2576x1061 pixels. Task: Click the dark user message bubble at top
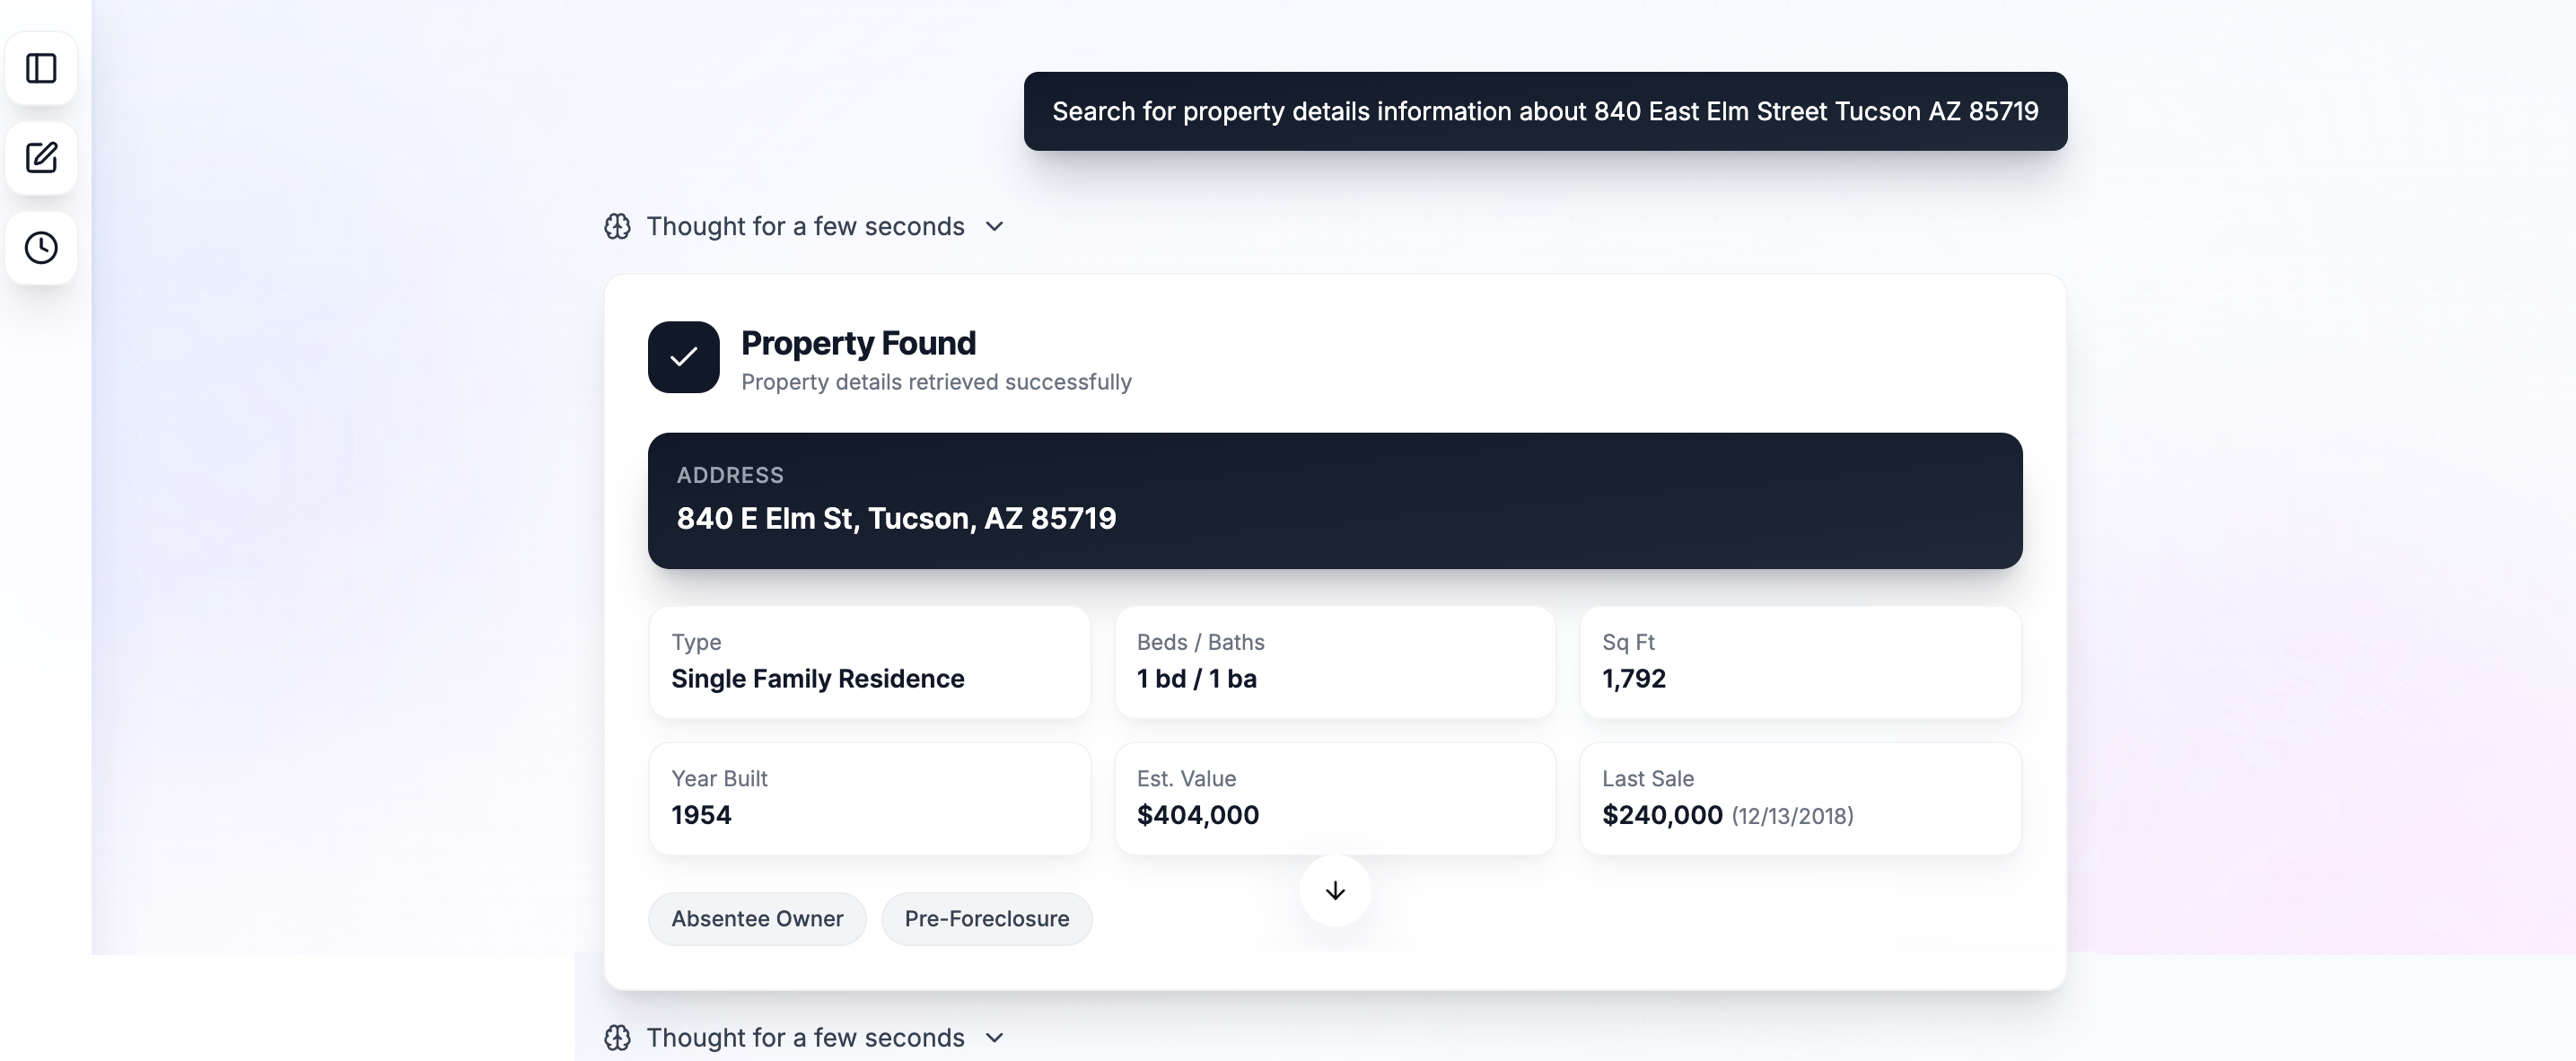click(1545, 111)
